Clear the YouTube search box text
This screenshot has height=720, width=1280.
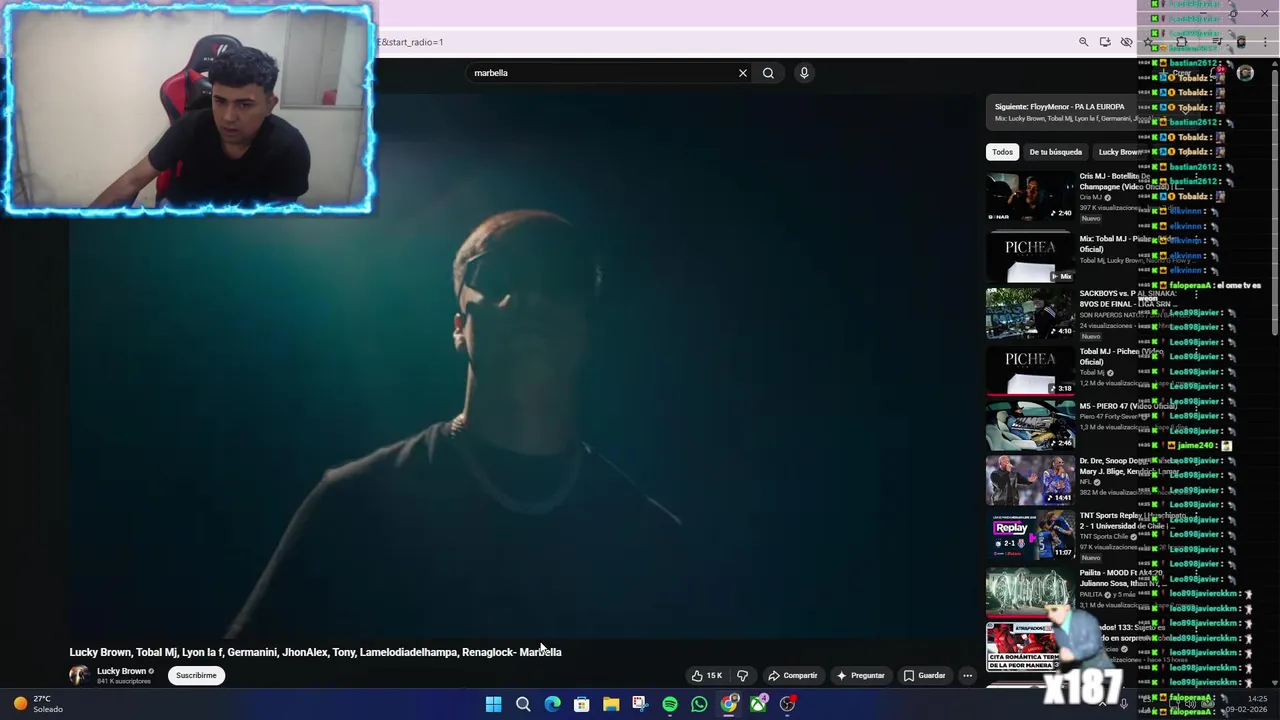743,73
